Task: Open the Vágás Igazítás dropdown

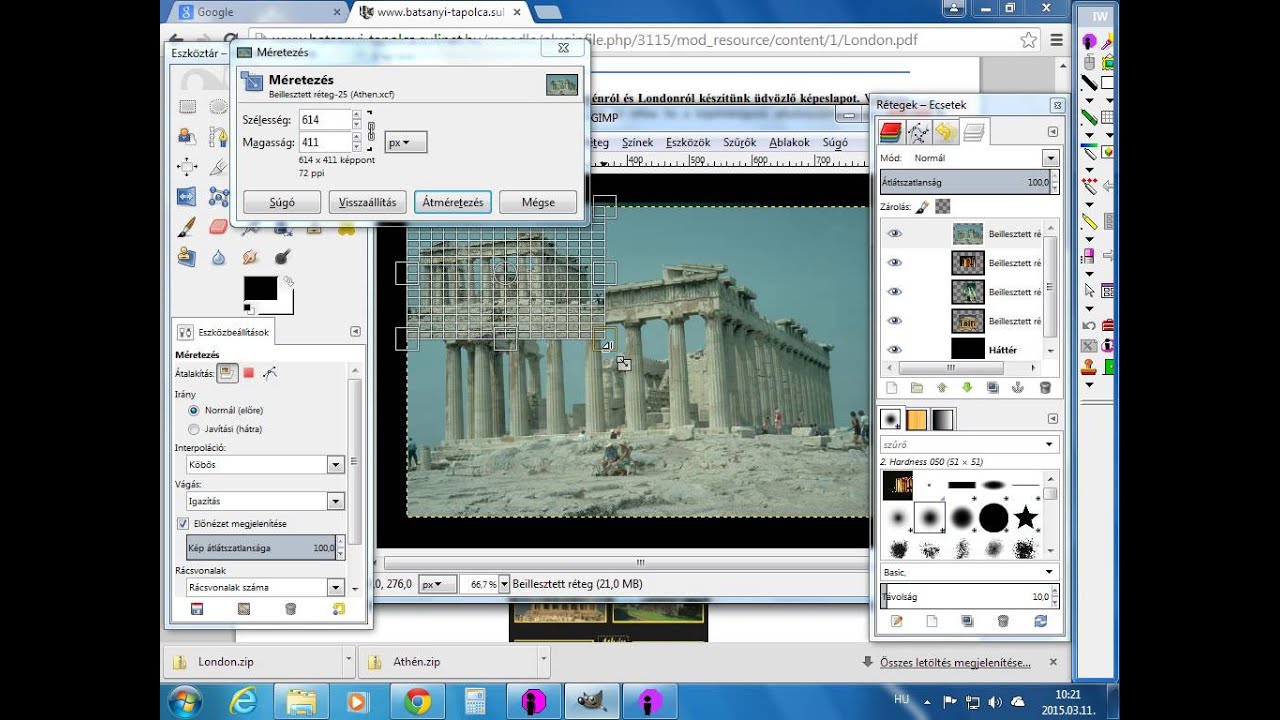Action: pos(336,501)
